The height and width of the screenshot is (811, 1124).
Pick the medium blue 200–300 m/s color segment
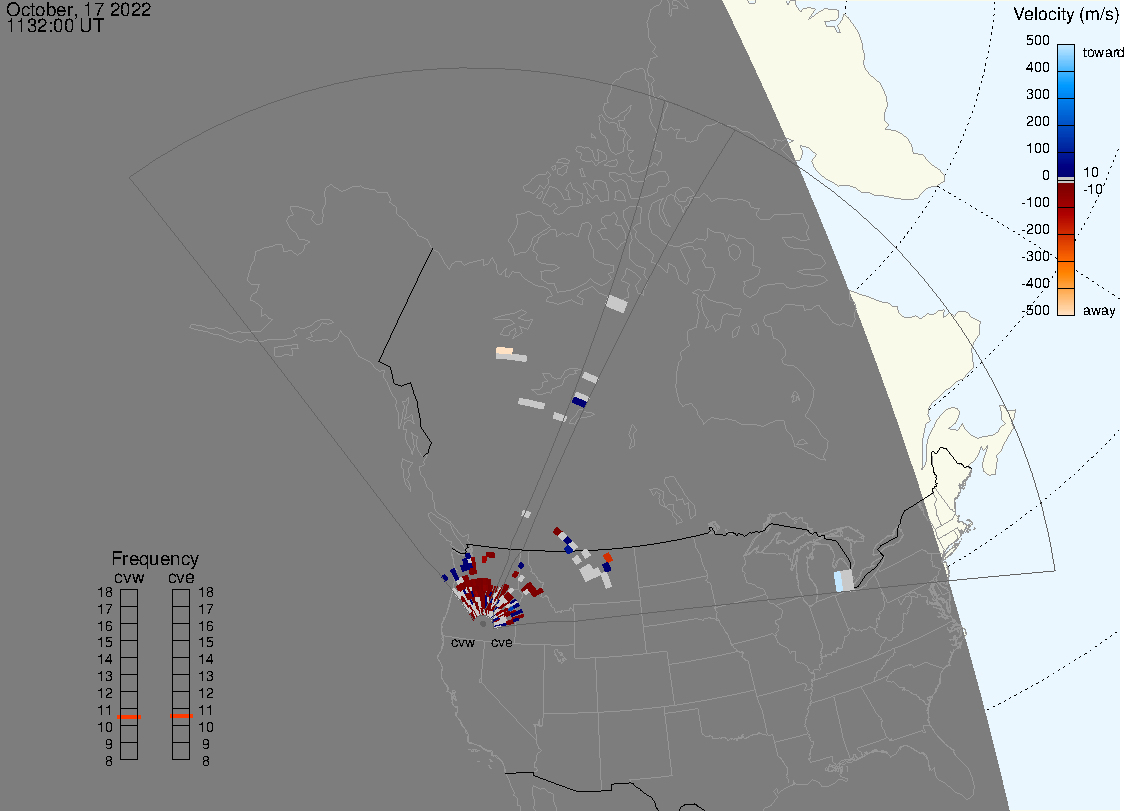point(1066,113)
